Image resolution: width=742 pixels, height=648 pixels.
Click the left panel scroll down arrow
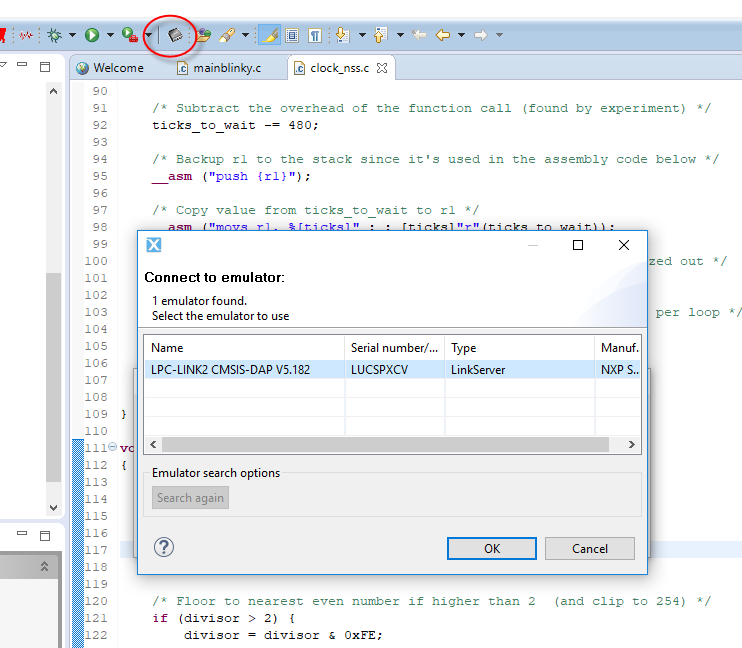pyautogui.click(x=53, y=508)
